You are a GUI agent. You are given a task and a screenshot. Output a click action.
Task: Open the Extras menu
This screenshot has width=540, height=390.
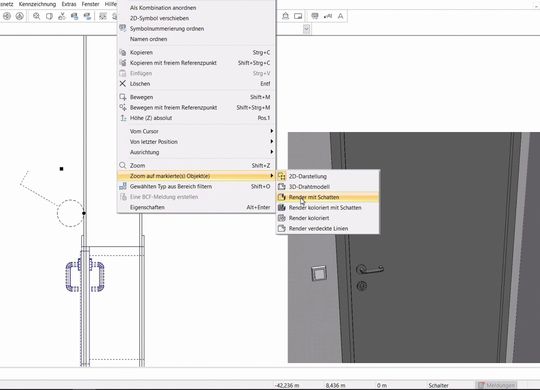pyautogui.click(x=69, y=4)
